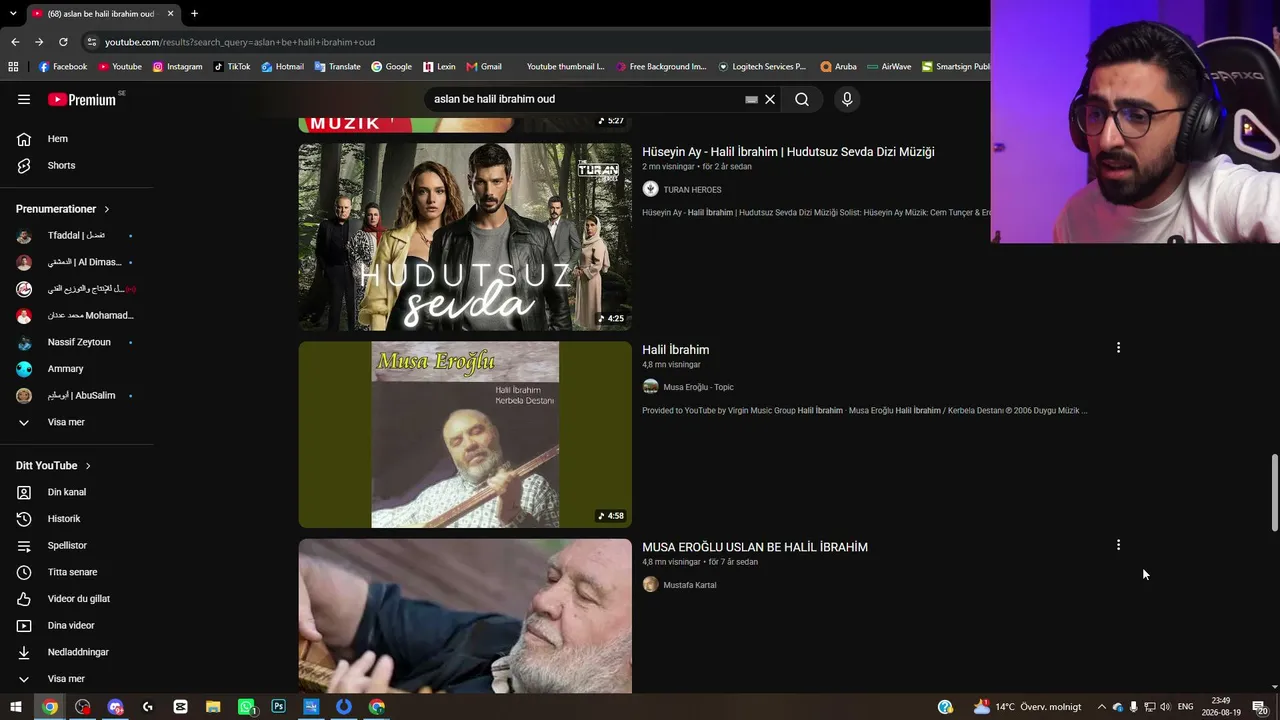The height and width of the screenshot is (720, 1280).
Task: Open Hüseyin Ay - Halil İbrahim video title
Action: (x=788, y=152)
